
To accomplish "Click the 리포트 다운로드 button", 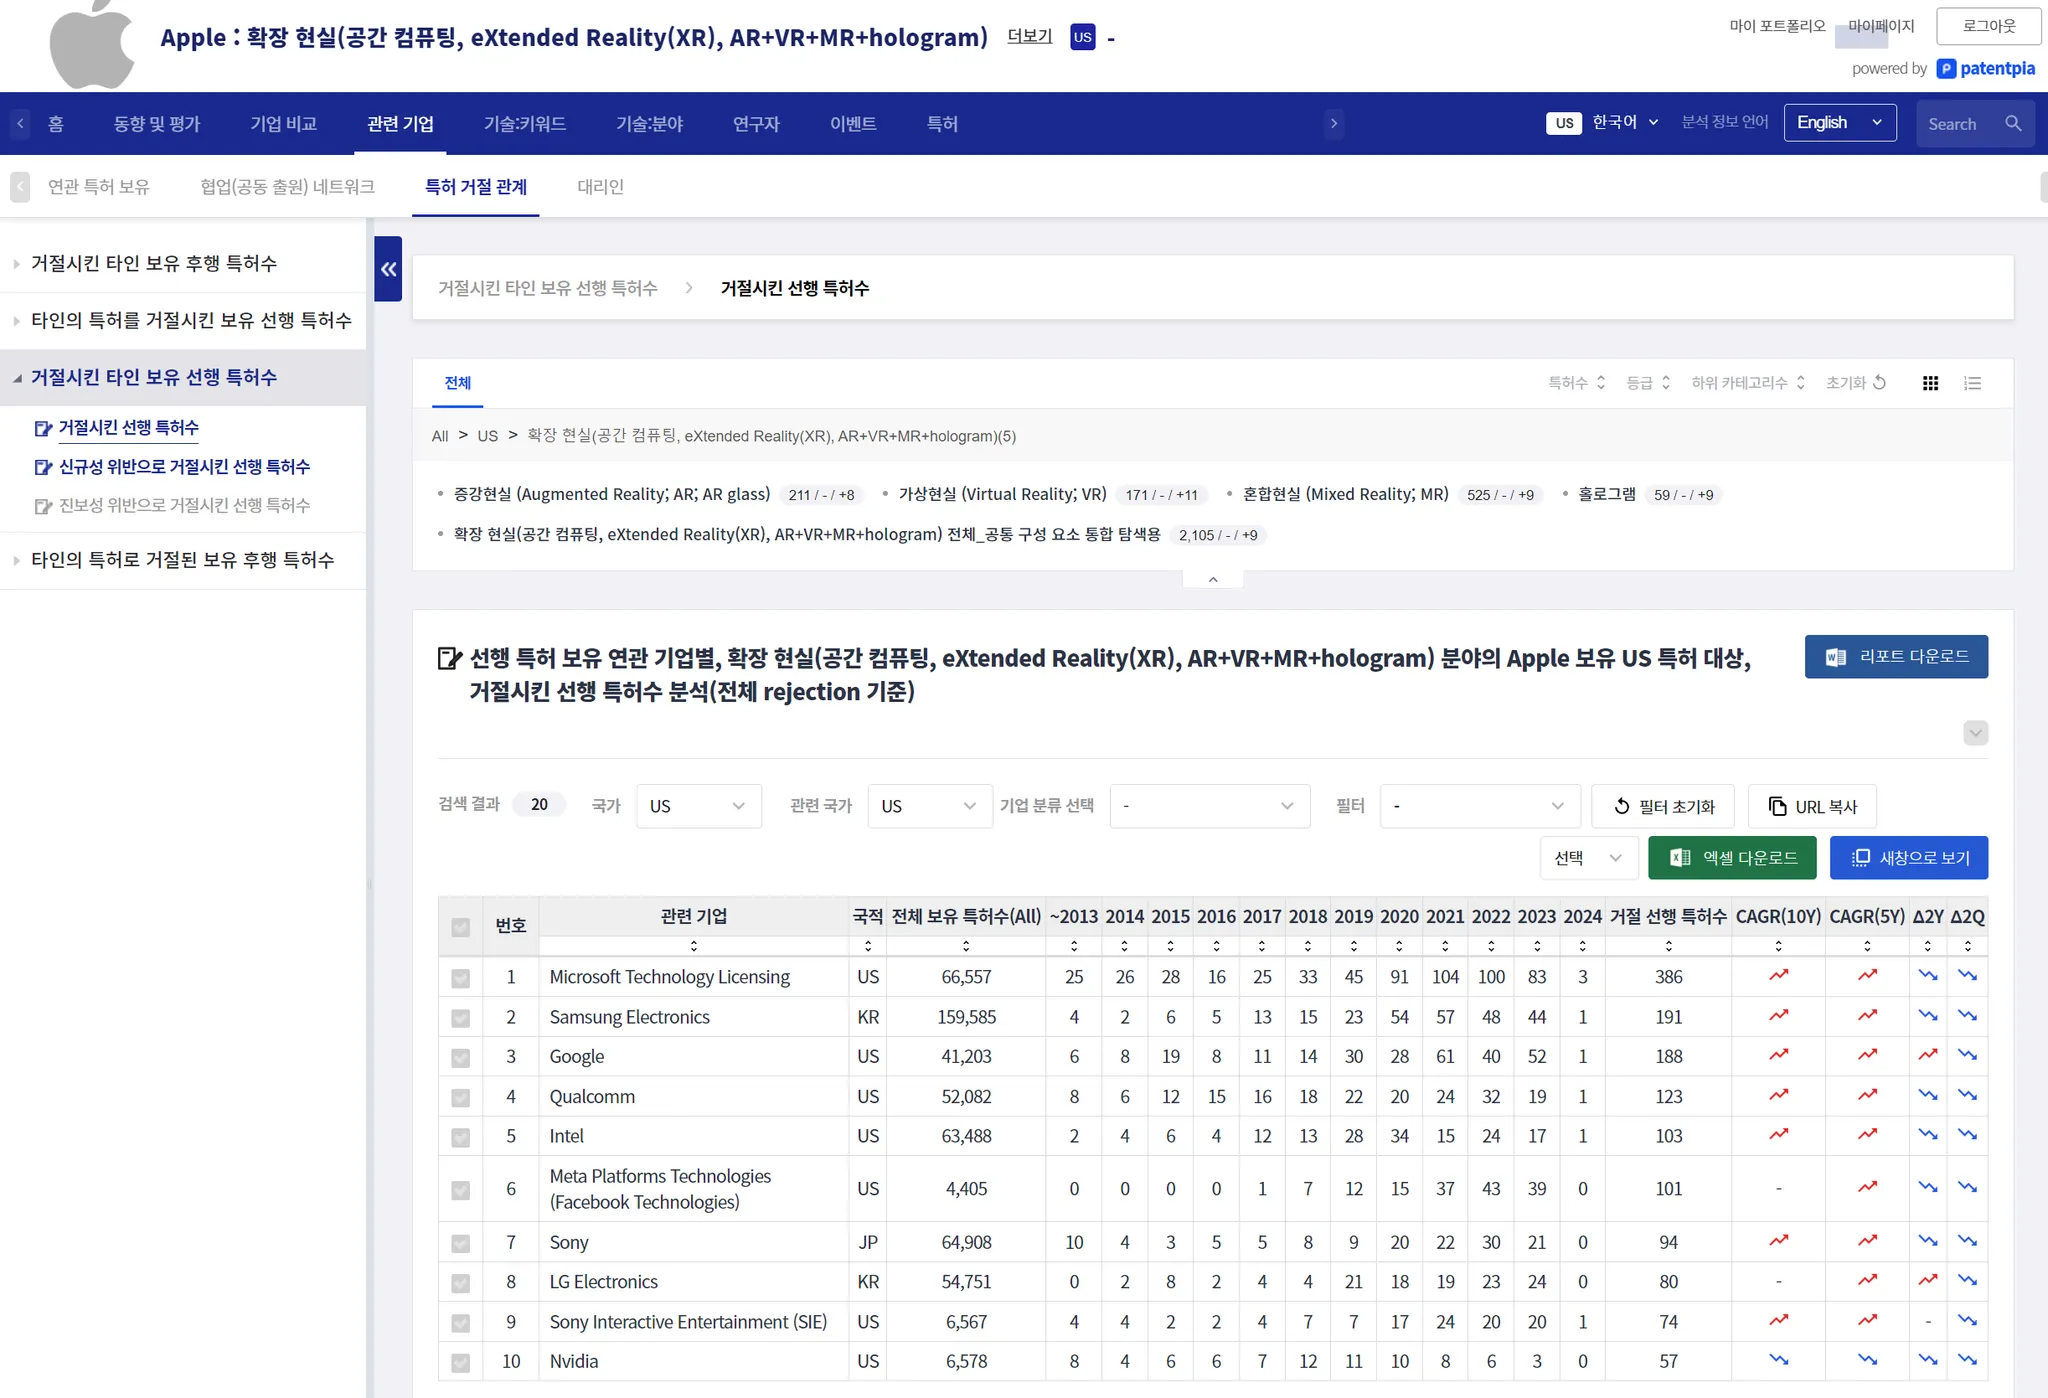I will point(1896,657).
